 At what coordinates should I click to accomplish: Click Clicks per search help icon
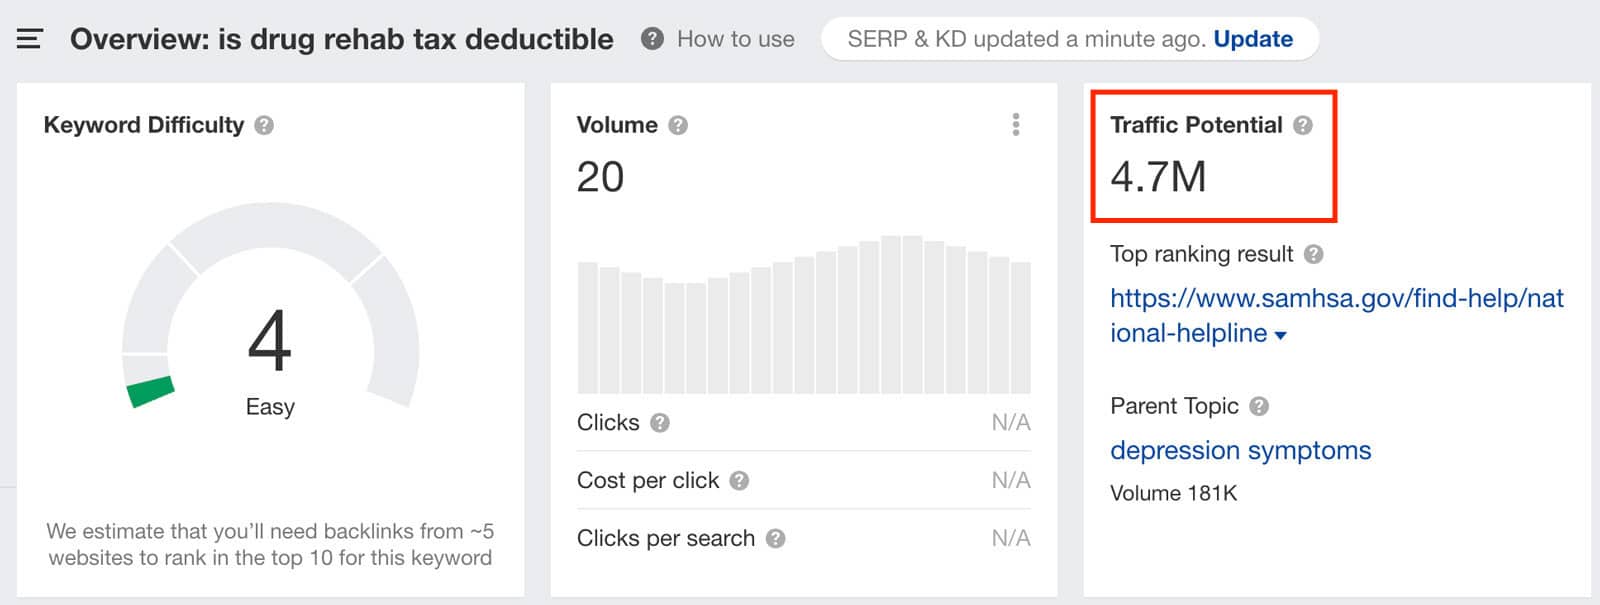[775, 539]
